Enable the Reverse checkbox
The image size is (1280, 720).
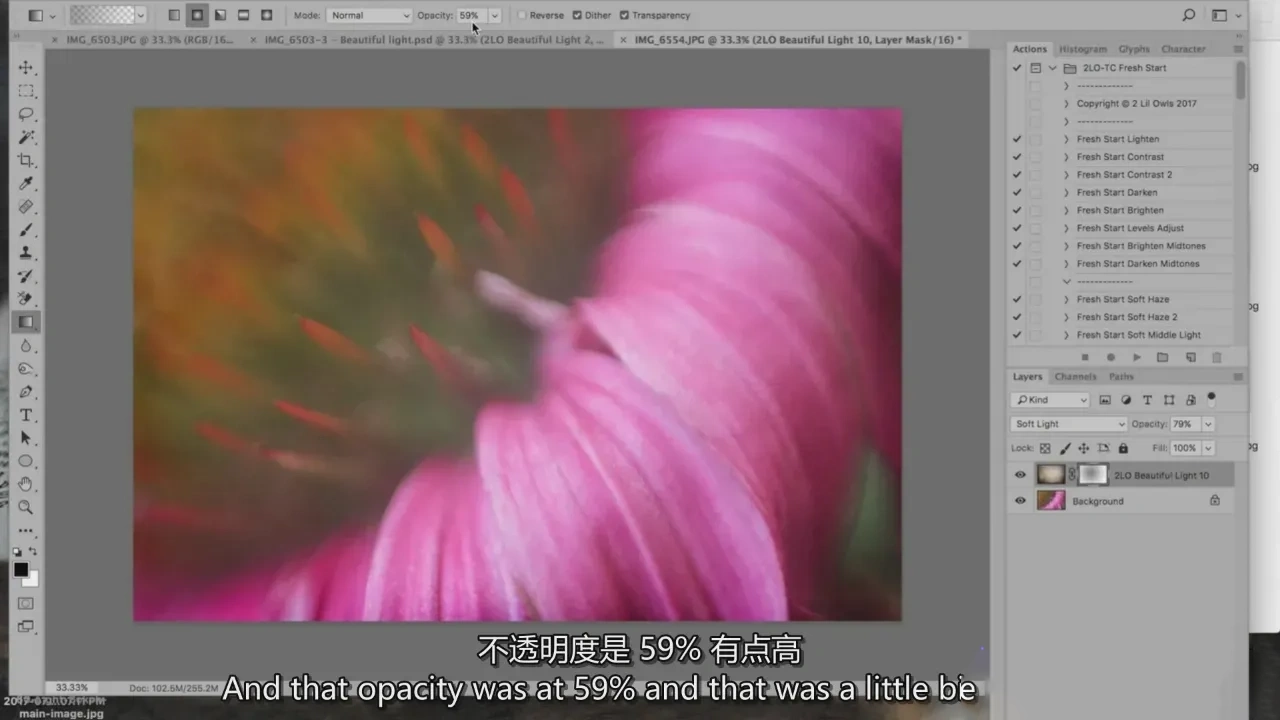point(523,16)
